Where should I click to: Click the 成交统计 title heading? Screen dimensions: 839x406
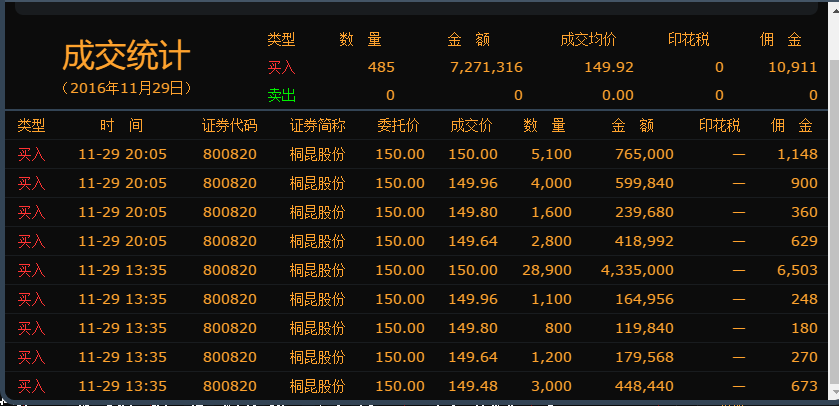[126, 56]
